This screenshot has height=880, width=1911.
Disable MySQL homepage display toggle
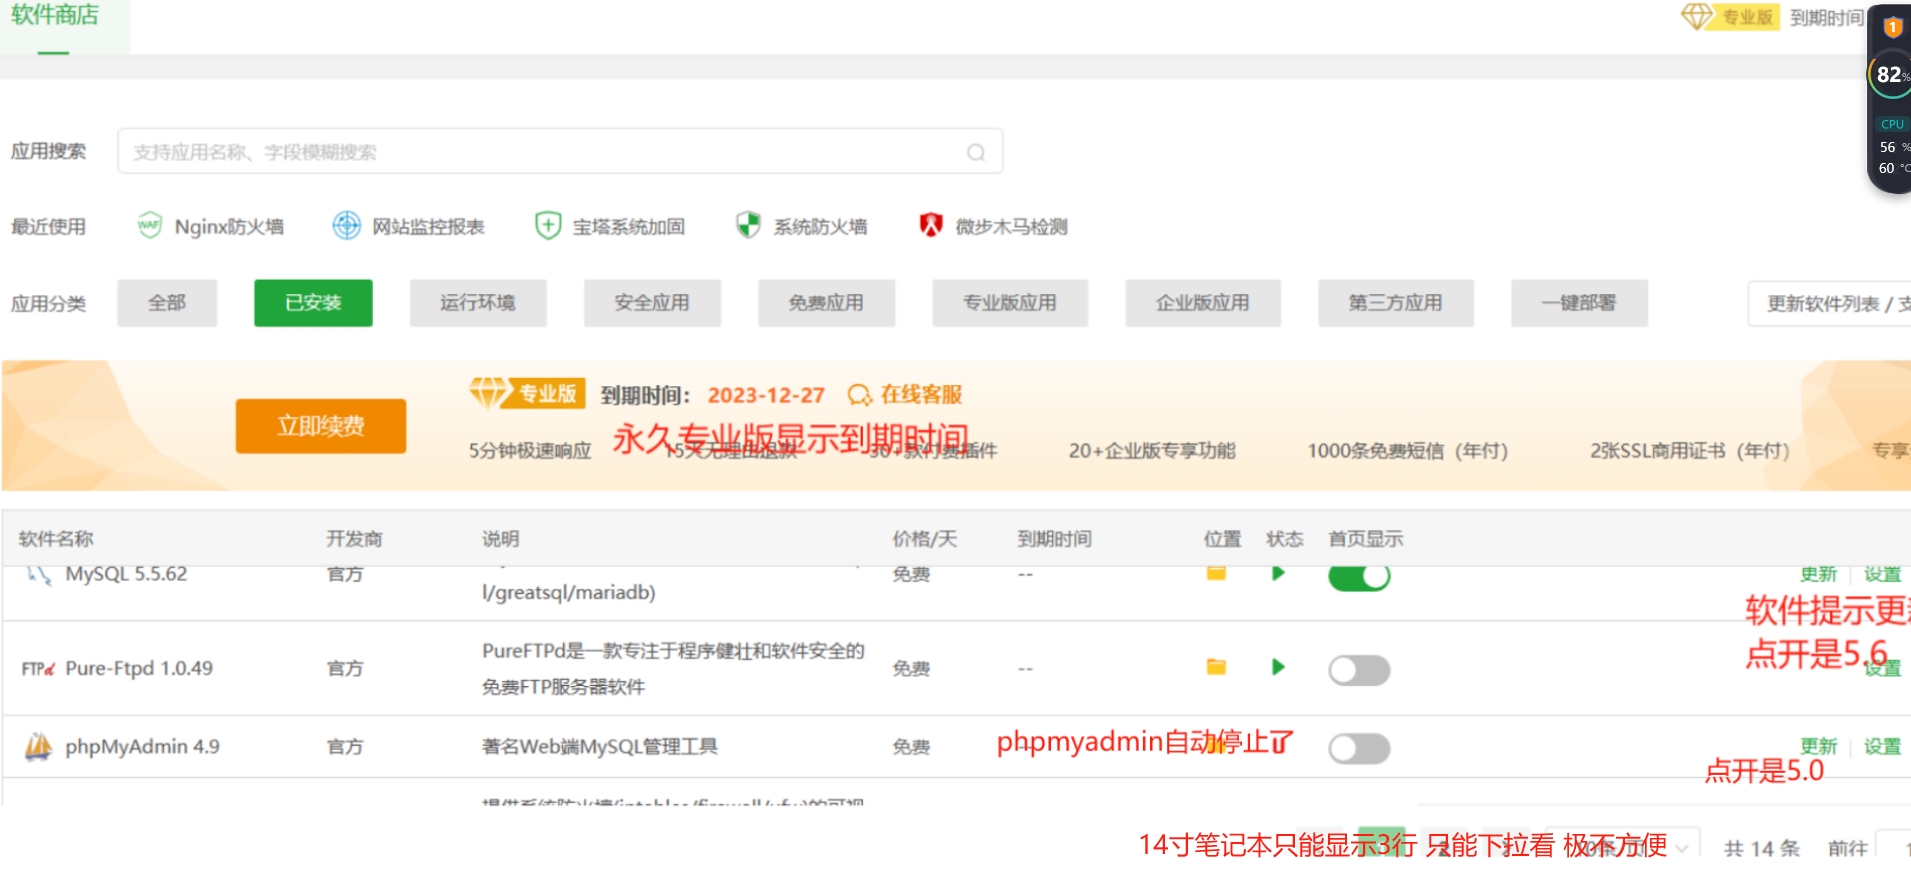[1359, 576]
